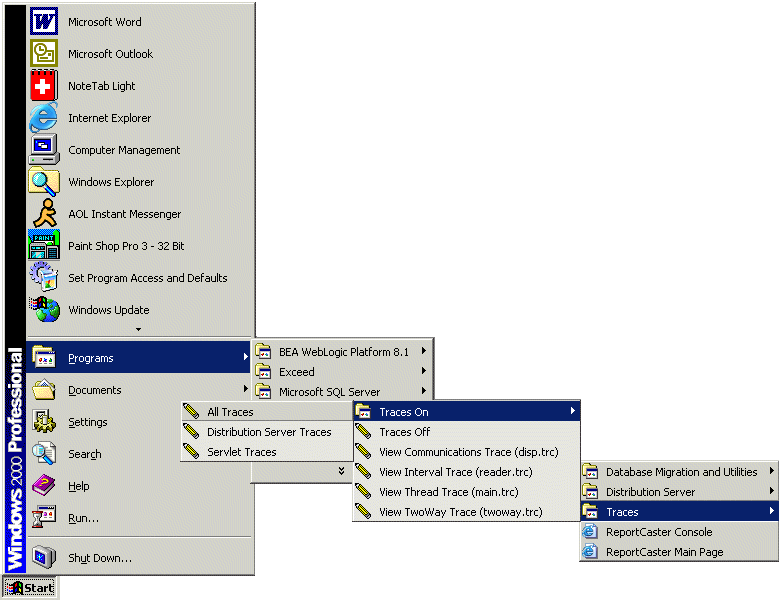780x600 pixels.
Task: Click ReportCaster Main Page browser icon
Action: click(590, 551)
